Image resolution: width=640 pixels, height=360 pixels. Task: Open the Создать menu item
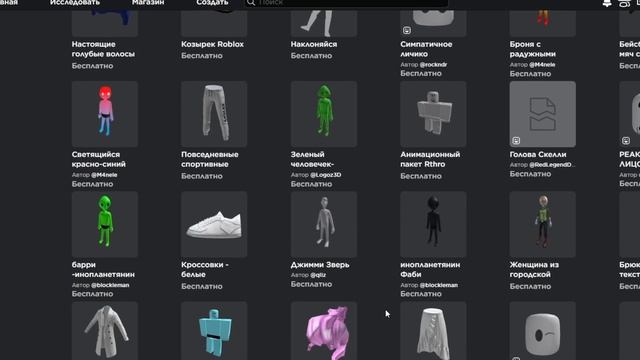(212, 2)
